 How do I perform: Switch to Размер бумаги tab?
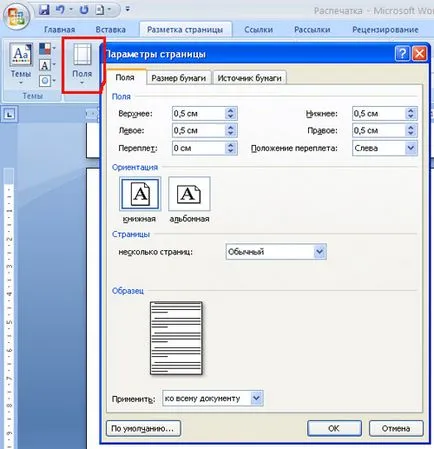[x=178, y=78]
